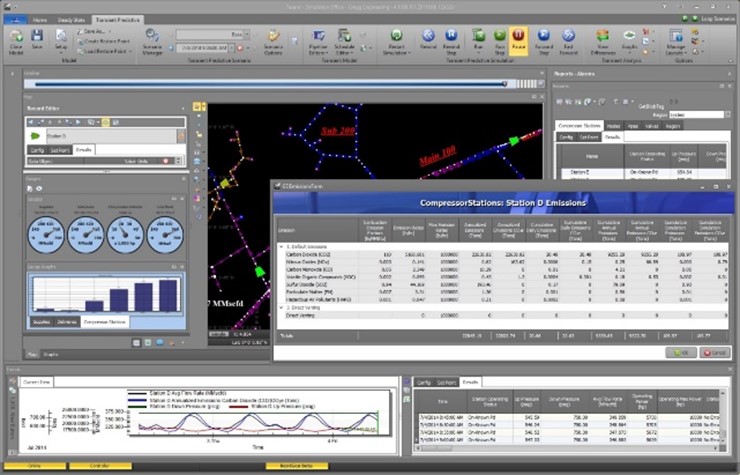The image size is (740, 475).
Task: Click the yellow highlighted tool atop the map toolbar
Action: 197,107
